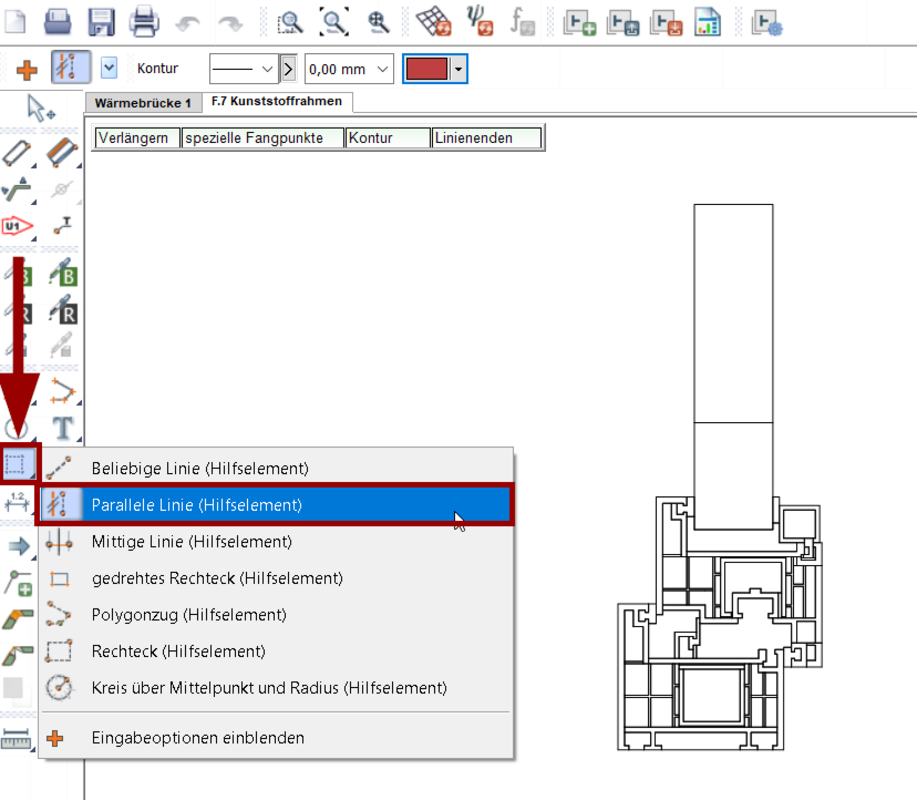The image size is (917, 800).
Task: Toggle the orange plus input options button
Action: pos(27,70)
